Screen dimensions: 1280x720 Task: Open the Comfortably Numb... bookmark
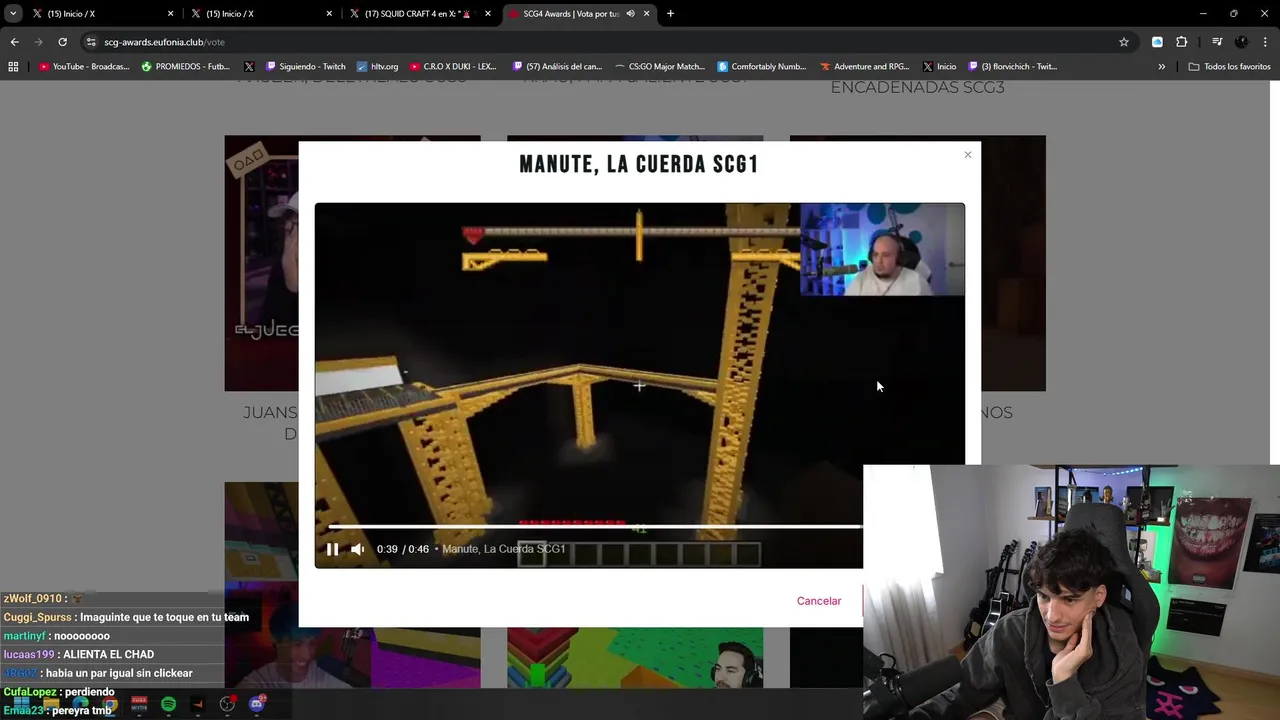762,67
